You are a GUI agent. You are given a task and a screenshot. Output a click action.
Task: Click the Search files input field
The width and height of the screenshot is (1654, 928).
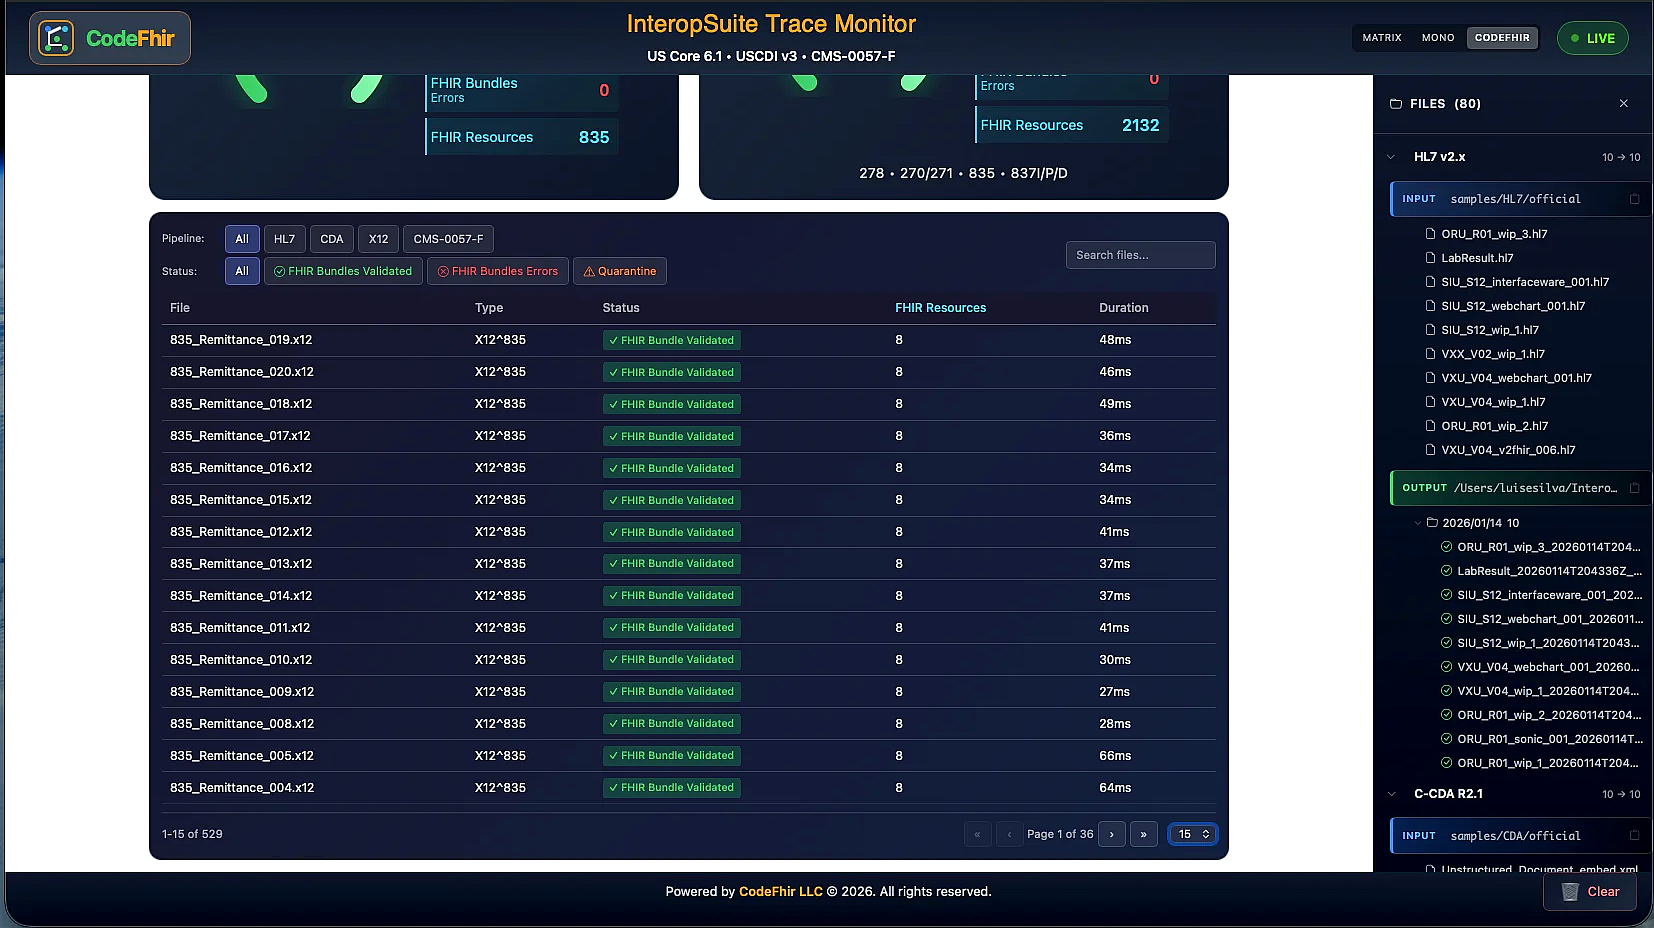pyautogui.click(x=1140, y=255)
